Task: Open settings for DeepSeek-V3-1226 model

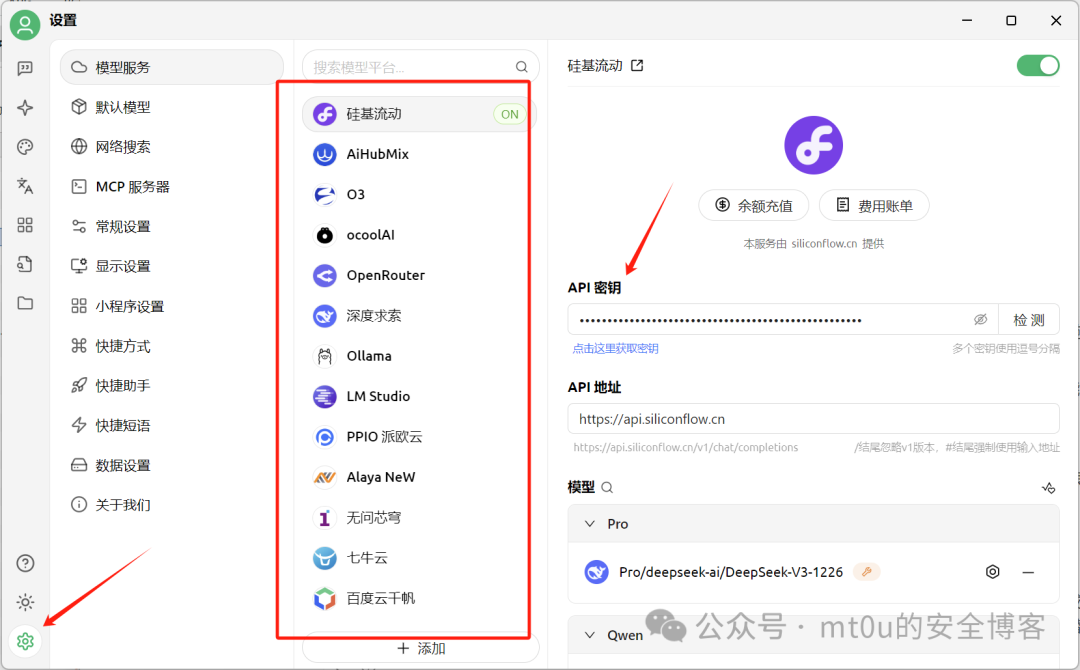Action: tap(992, 572)
